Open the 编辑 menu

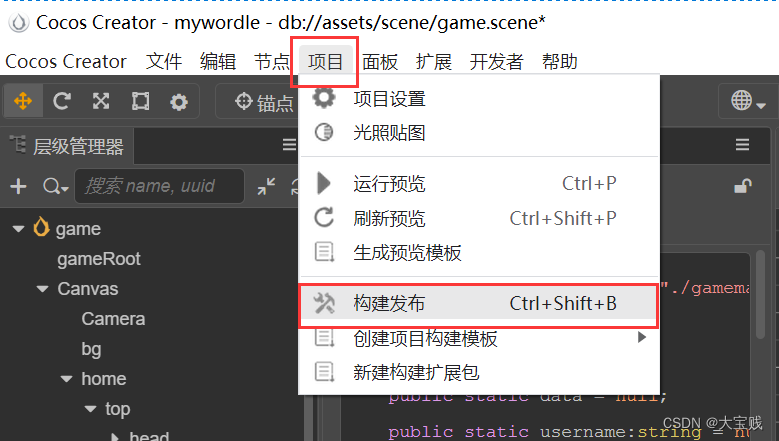coord(218,62)
